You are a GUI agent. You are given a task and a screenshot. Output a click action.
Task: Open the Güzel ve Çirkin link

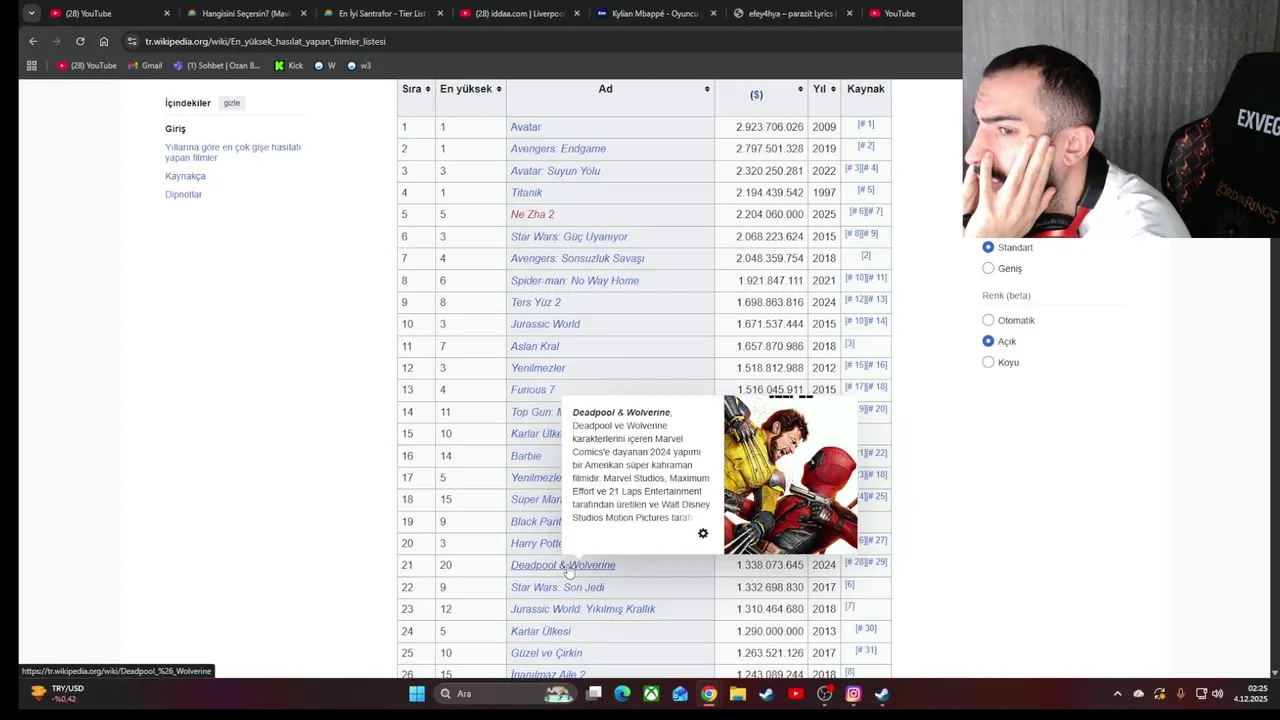pyautogui.click(x=546, y=653)
